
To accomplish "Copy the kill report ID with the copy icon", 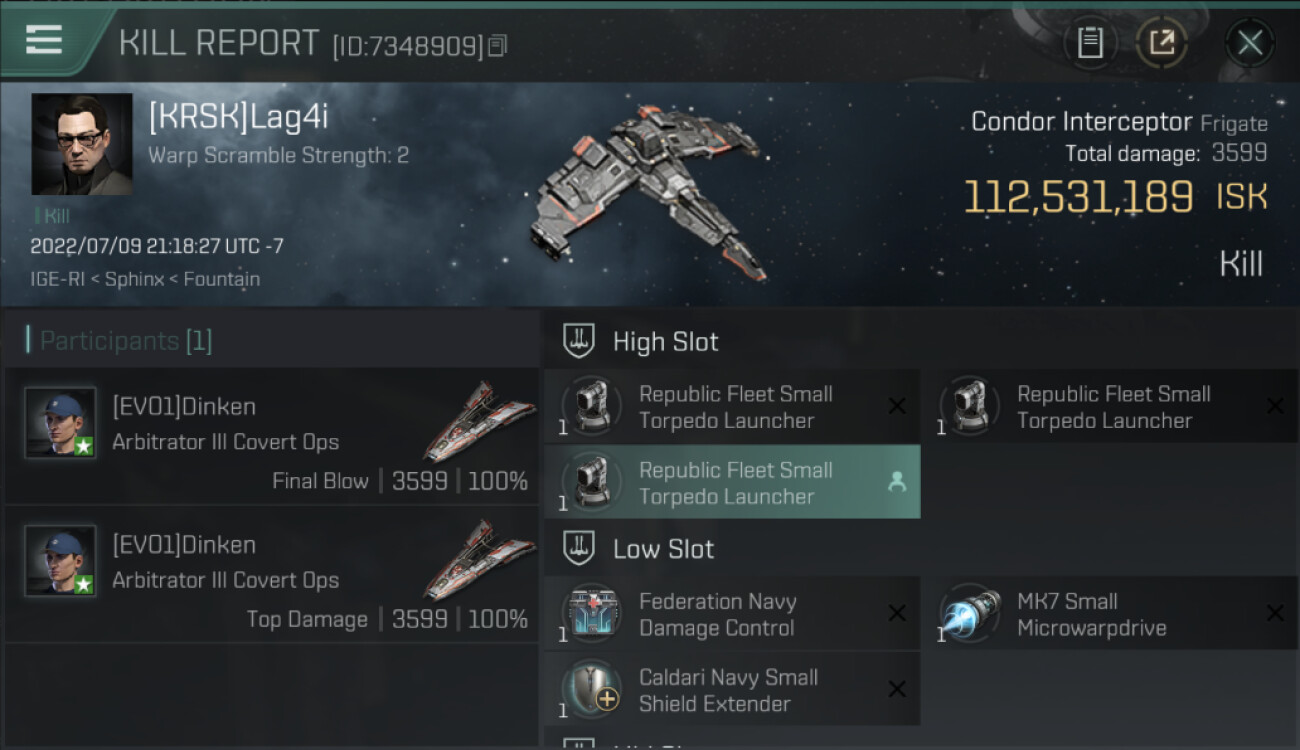I will (x=497, y=45).
